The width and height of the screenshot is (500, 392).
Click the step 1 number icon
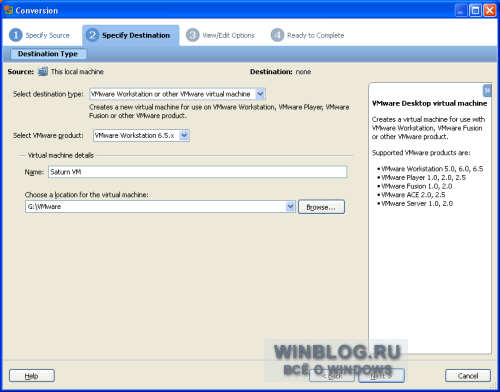coord(15,35)
